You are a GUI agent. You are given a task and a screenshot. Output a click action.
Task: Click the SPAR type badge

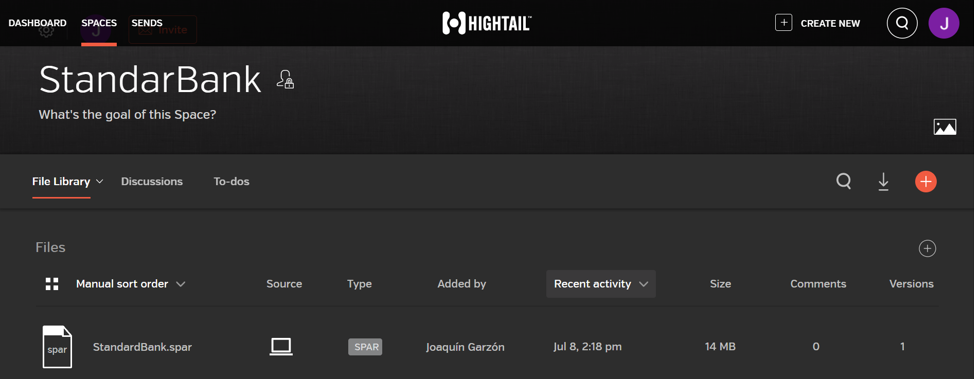pyautogui.click(x=365, y=347)
